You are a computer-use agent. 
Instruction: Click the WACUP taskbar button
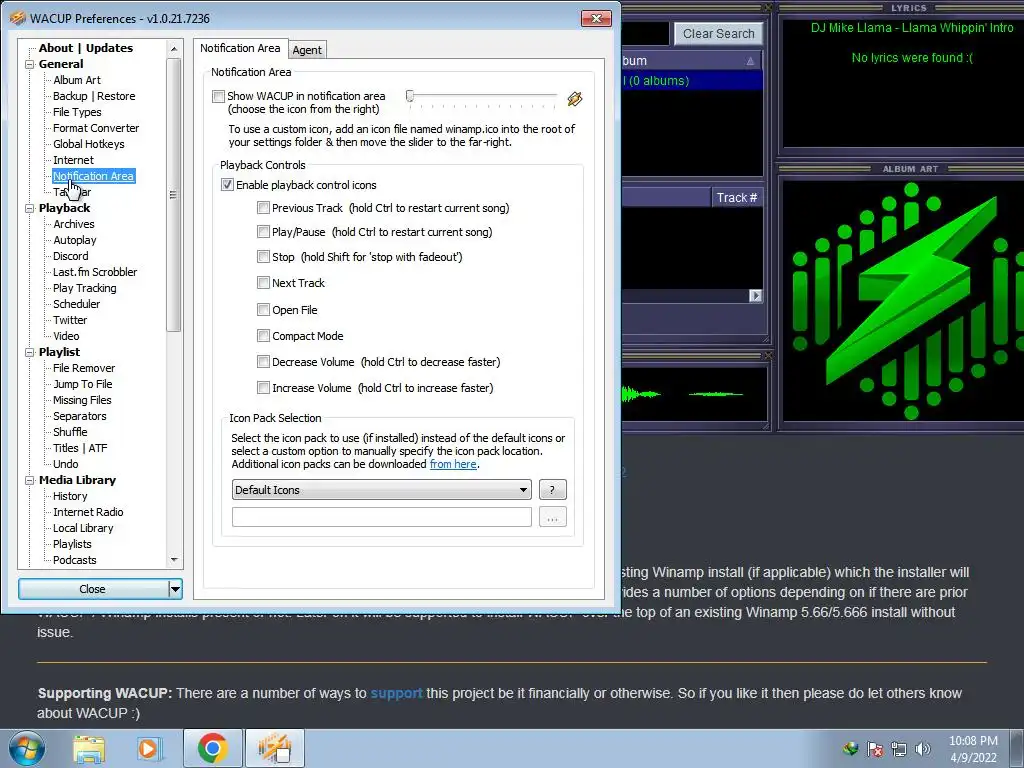pyautogui.click(x=275, y=748)
